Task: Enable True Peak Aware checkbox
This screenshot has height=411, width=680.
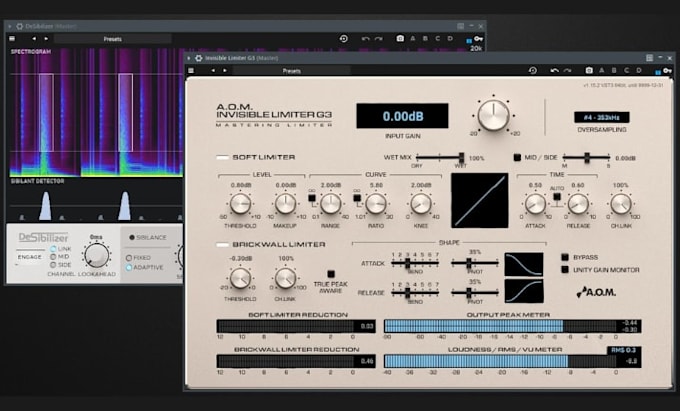Action: (331, 274)
